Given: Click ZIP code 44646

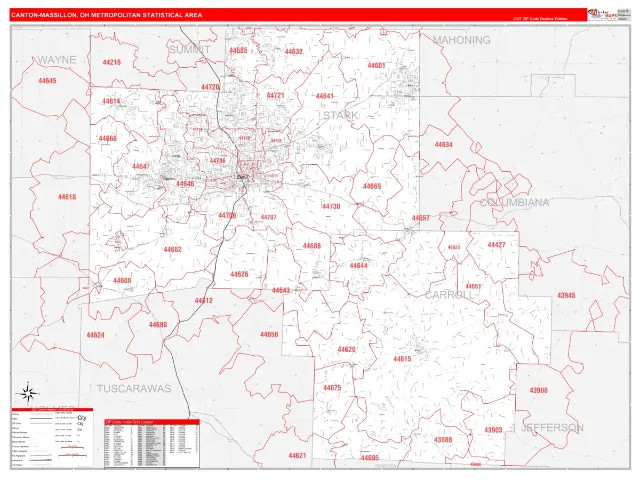Looking at the screenshot, I should [x=185, y=184].
